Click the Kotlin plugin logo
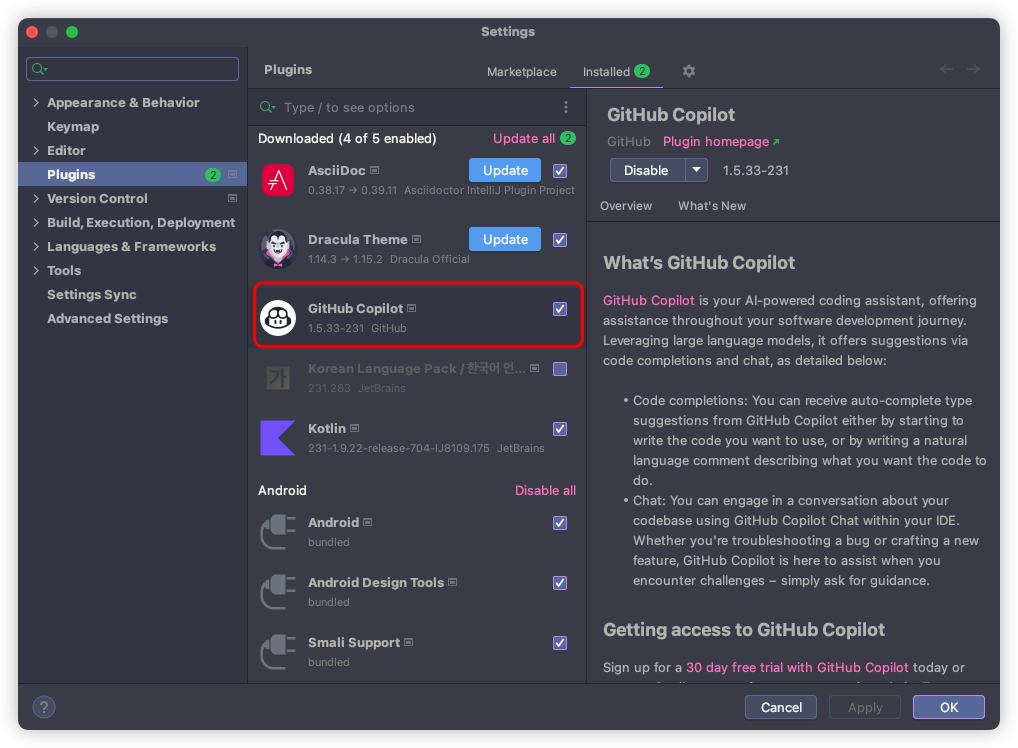The width and height of the screenshot is (1018, 748). pyautogui.click(x=278, y=438)
